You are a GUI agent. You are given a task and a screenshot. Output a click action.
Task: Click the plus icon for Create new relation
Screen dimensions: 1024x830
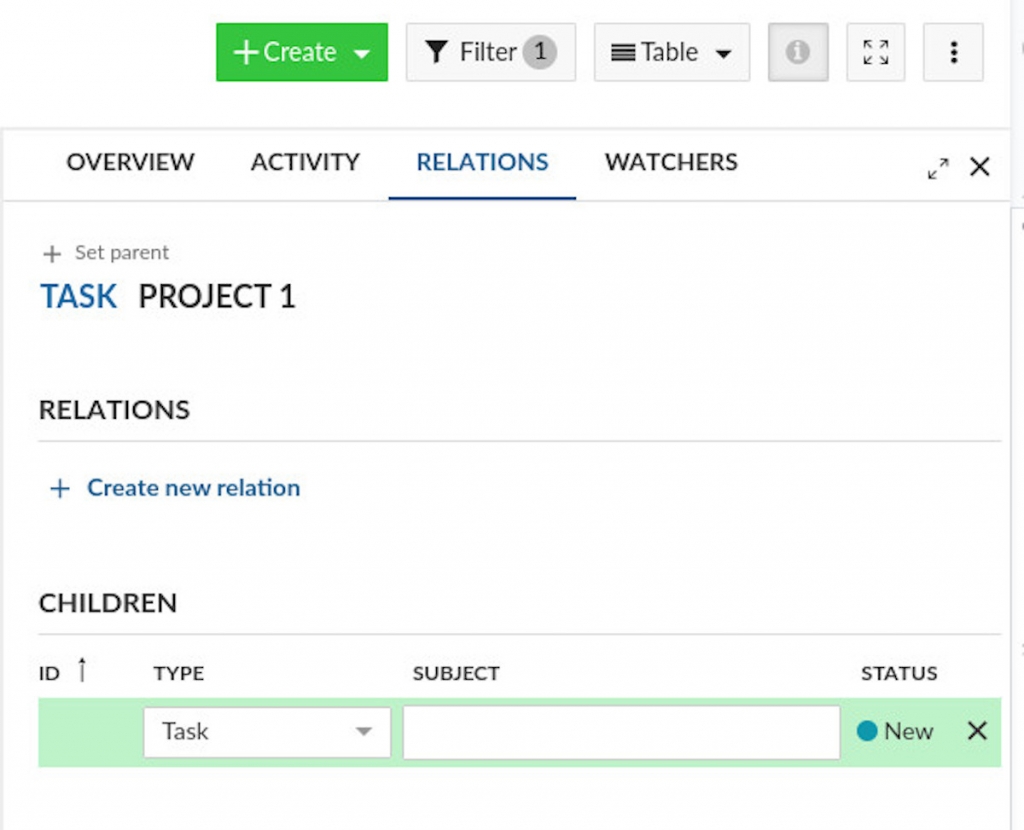59,488
